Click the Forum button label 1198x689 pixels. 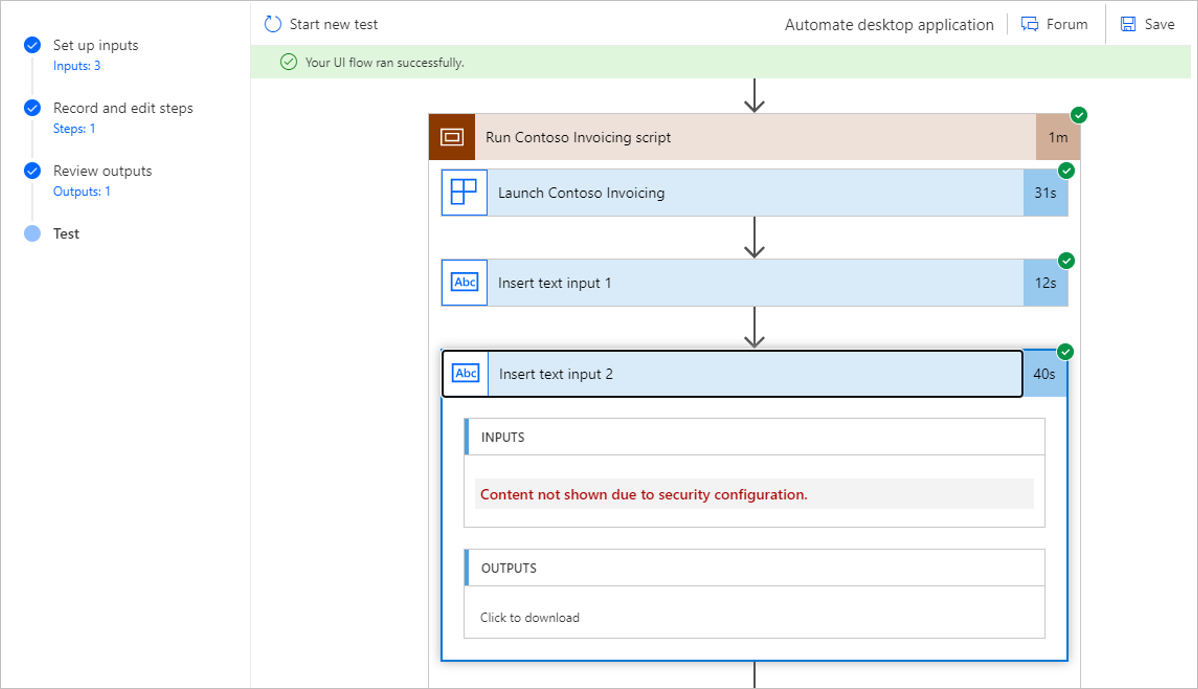1067,24
